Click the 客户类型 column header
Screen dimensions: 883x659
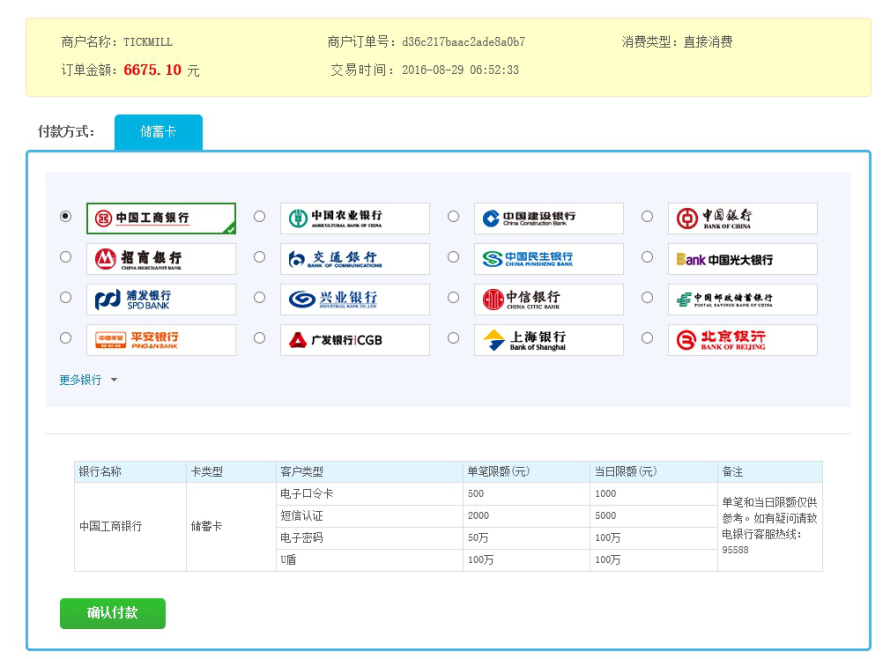369,472
